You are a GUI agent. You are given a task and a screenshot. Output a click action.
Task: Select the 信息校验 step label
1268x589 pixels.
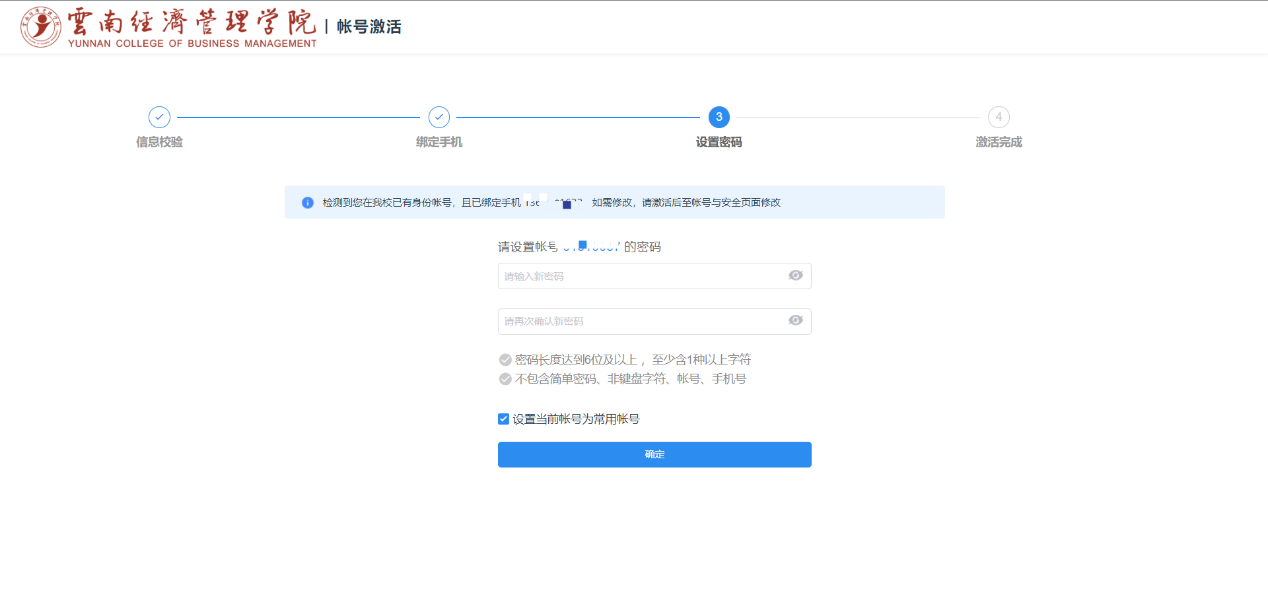pos(159,142)
